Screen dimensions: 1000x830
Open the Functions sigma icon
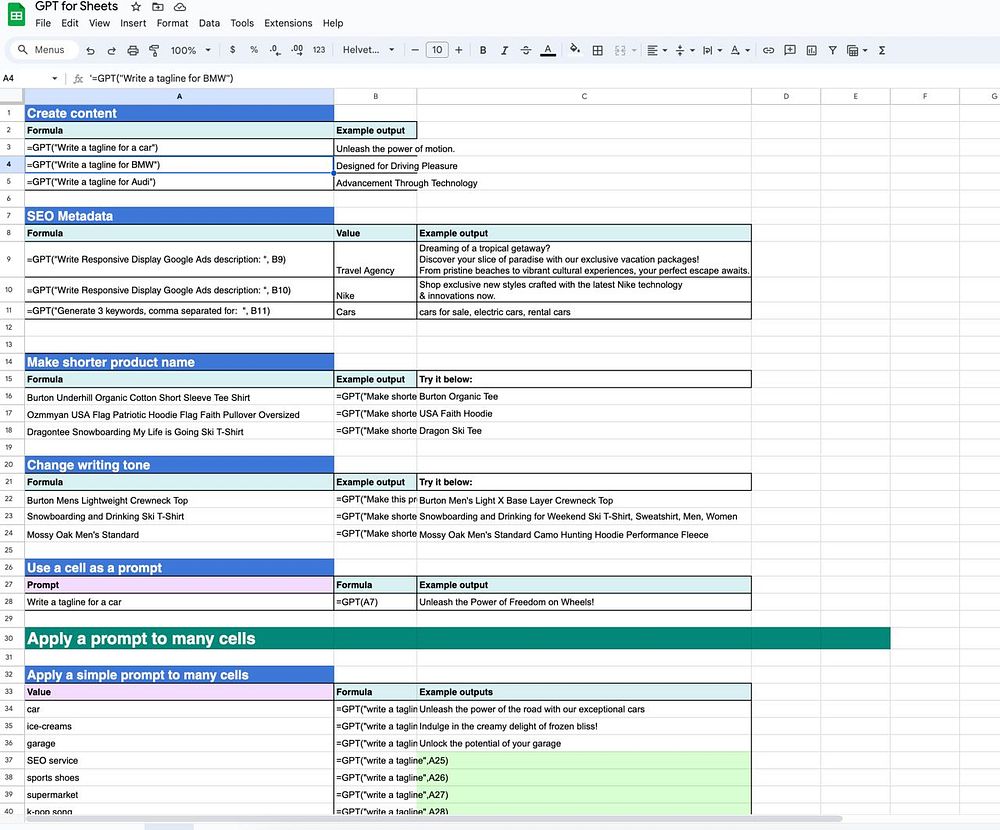(x=881, y=50)
